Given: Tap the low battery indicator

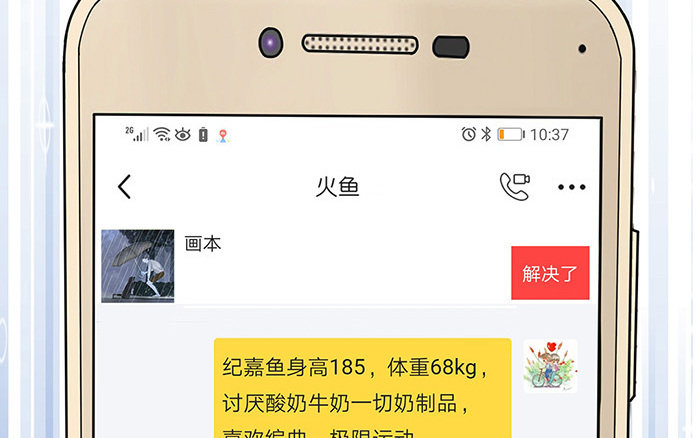Looking at the screenshot, I should 511,134.
